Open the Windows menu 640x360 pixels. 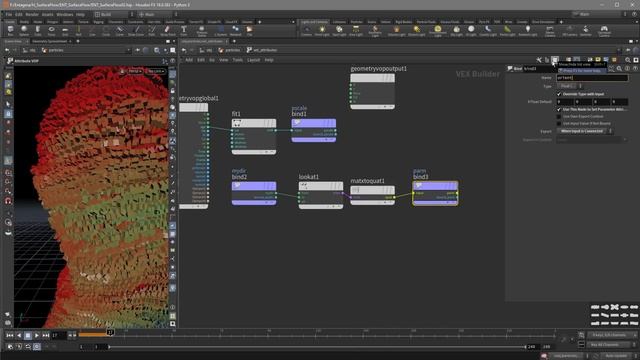[64, 14]
